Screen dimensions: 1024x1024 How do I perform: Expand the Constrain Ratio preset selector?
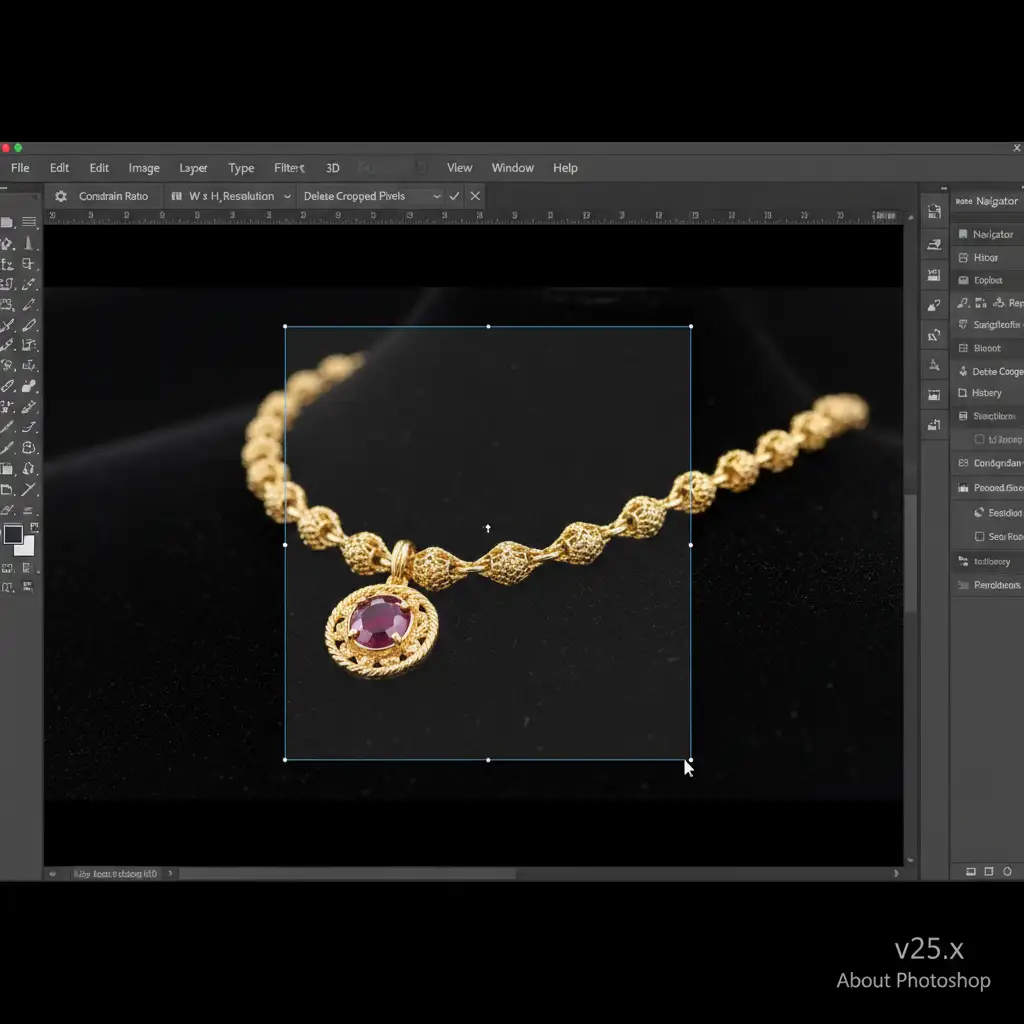pos(113,196)
